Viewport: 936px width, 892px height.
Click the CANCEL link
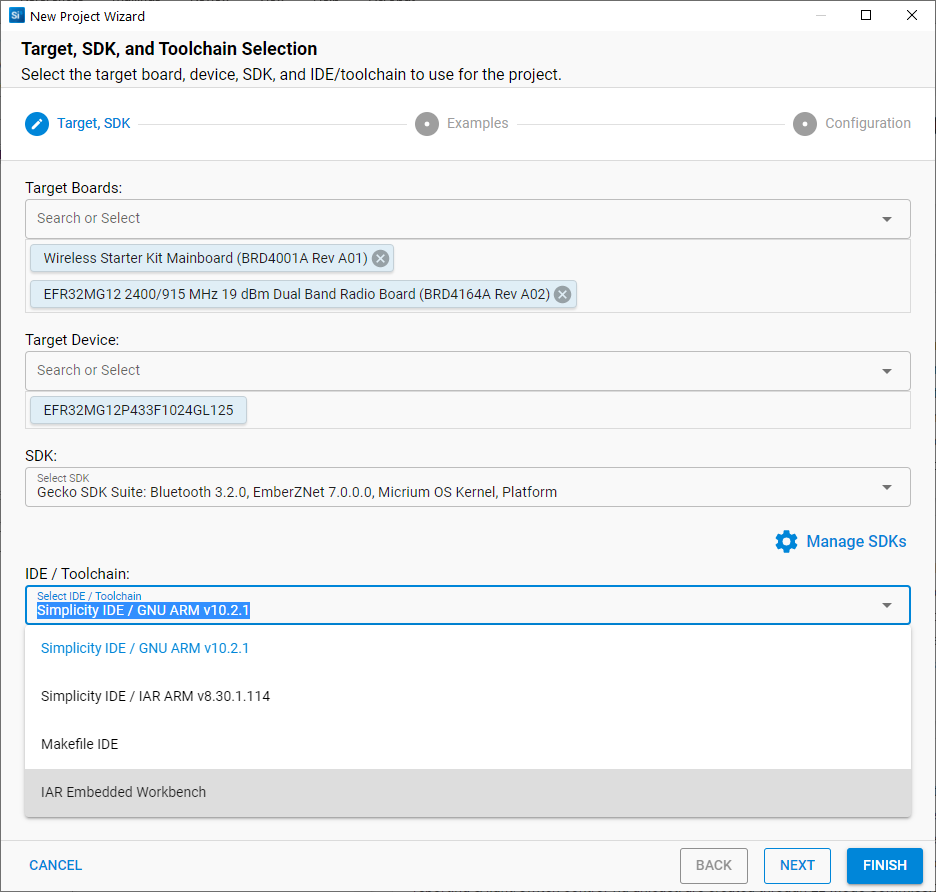(x=56, y=865)
